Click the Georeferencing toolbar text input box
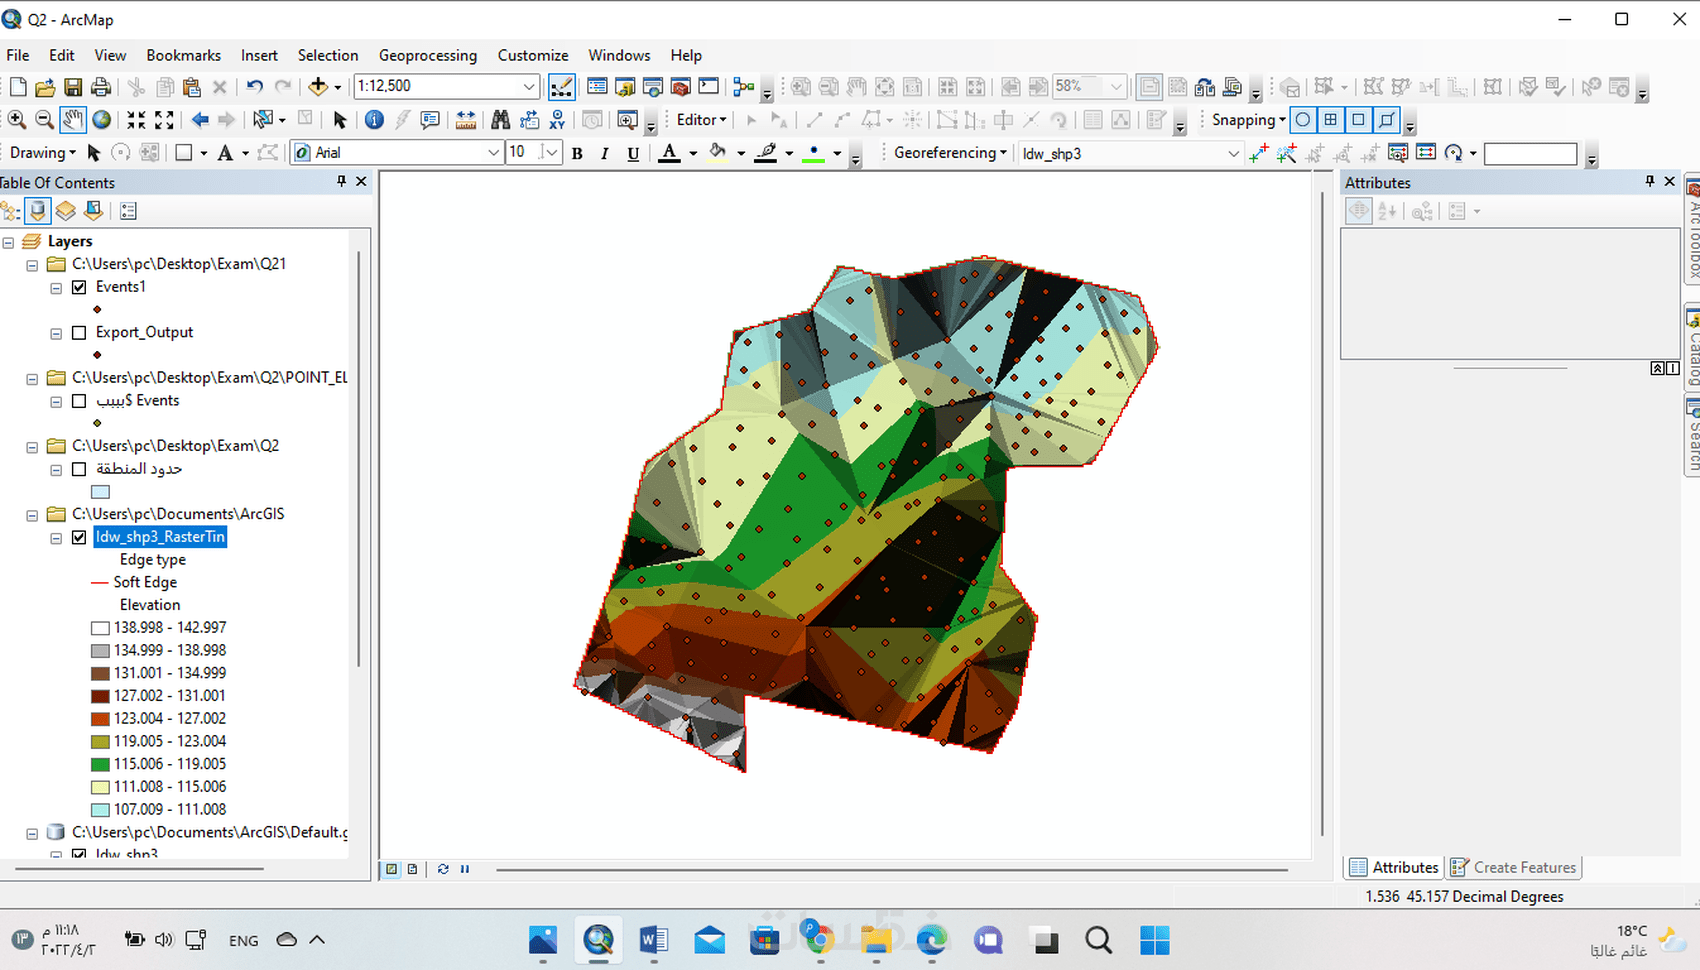This screenshot has height=970, width=1700. point(1530,154)
